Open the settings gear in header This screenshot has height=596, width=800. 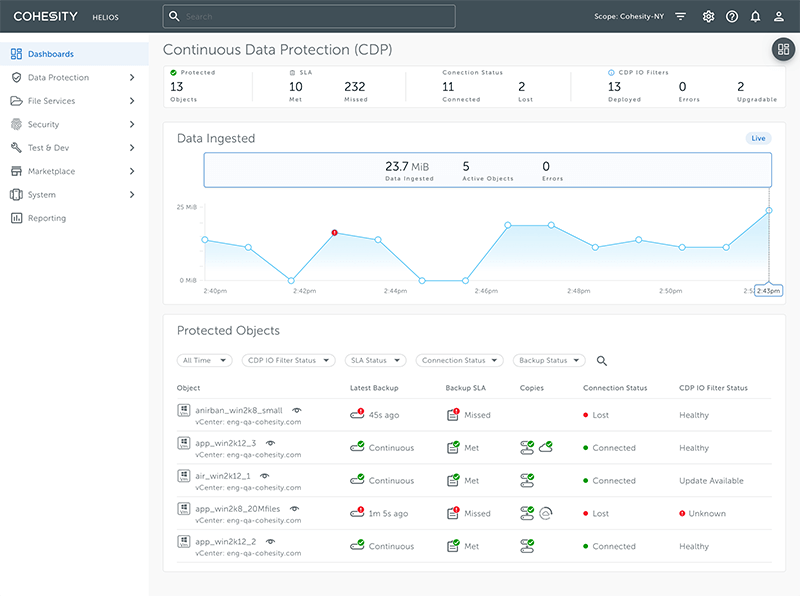click(708, 17)
